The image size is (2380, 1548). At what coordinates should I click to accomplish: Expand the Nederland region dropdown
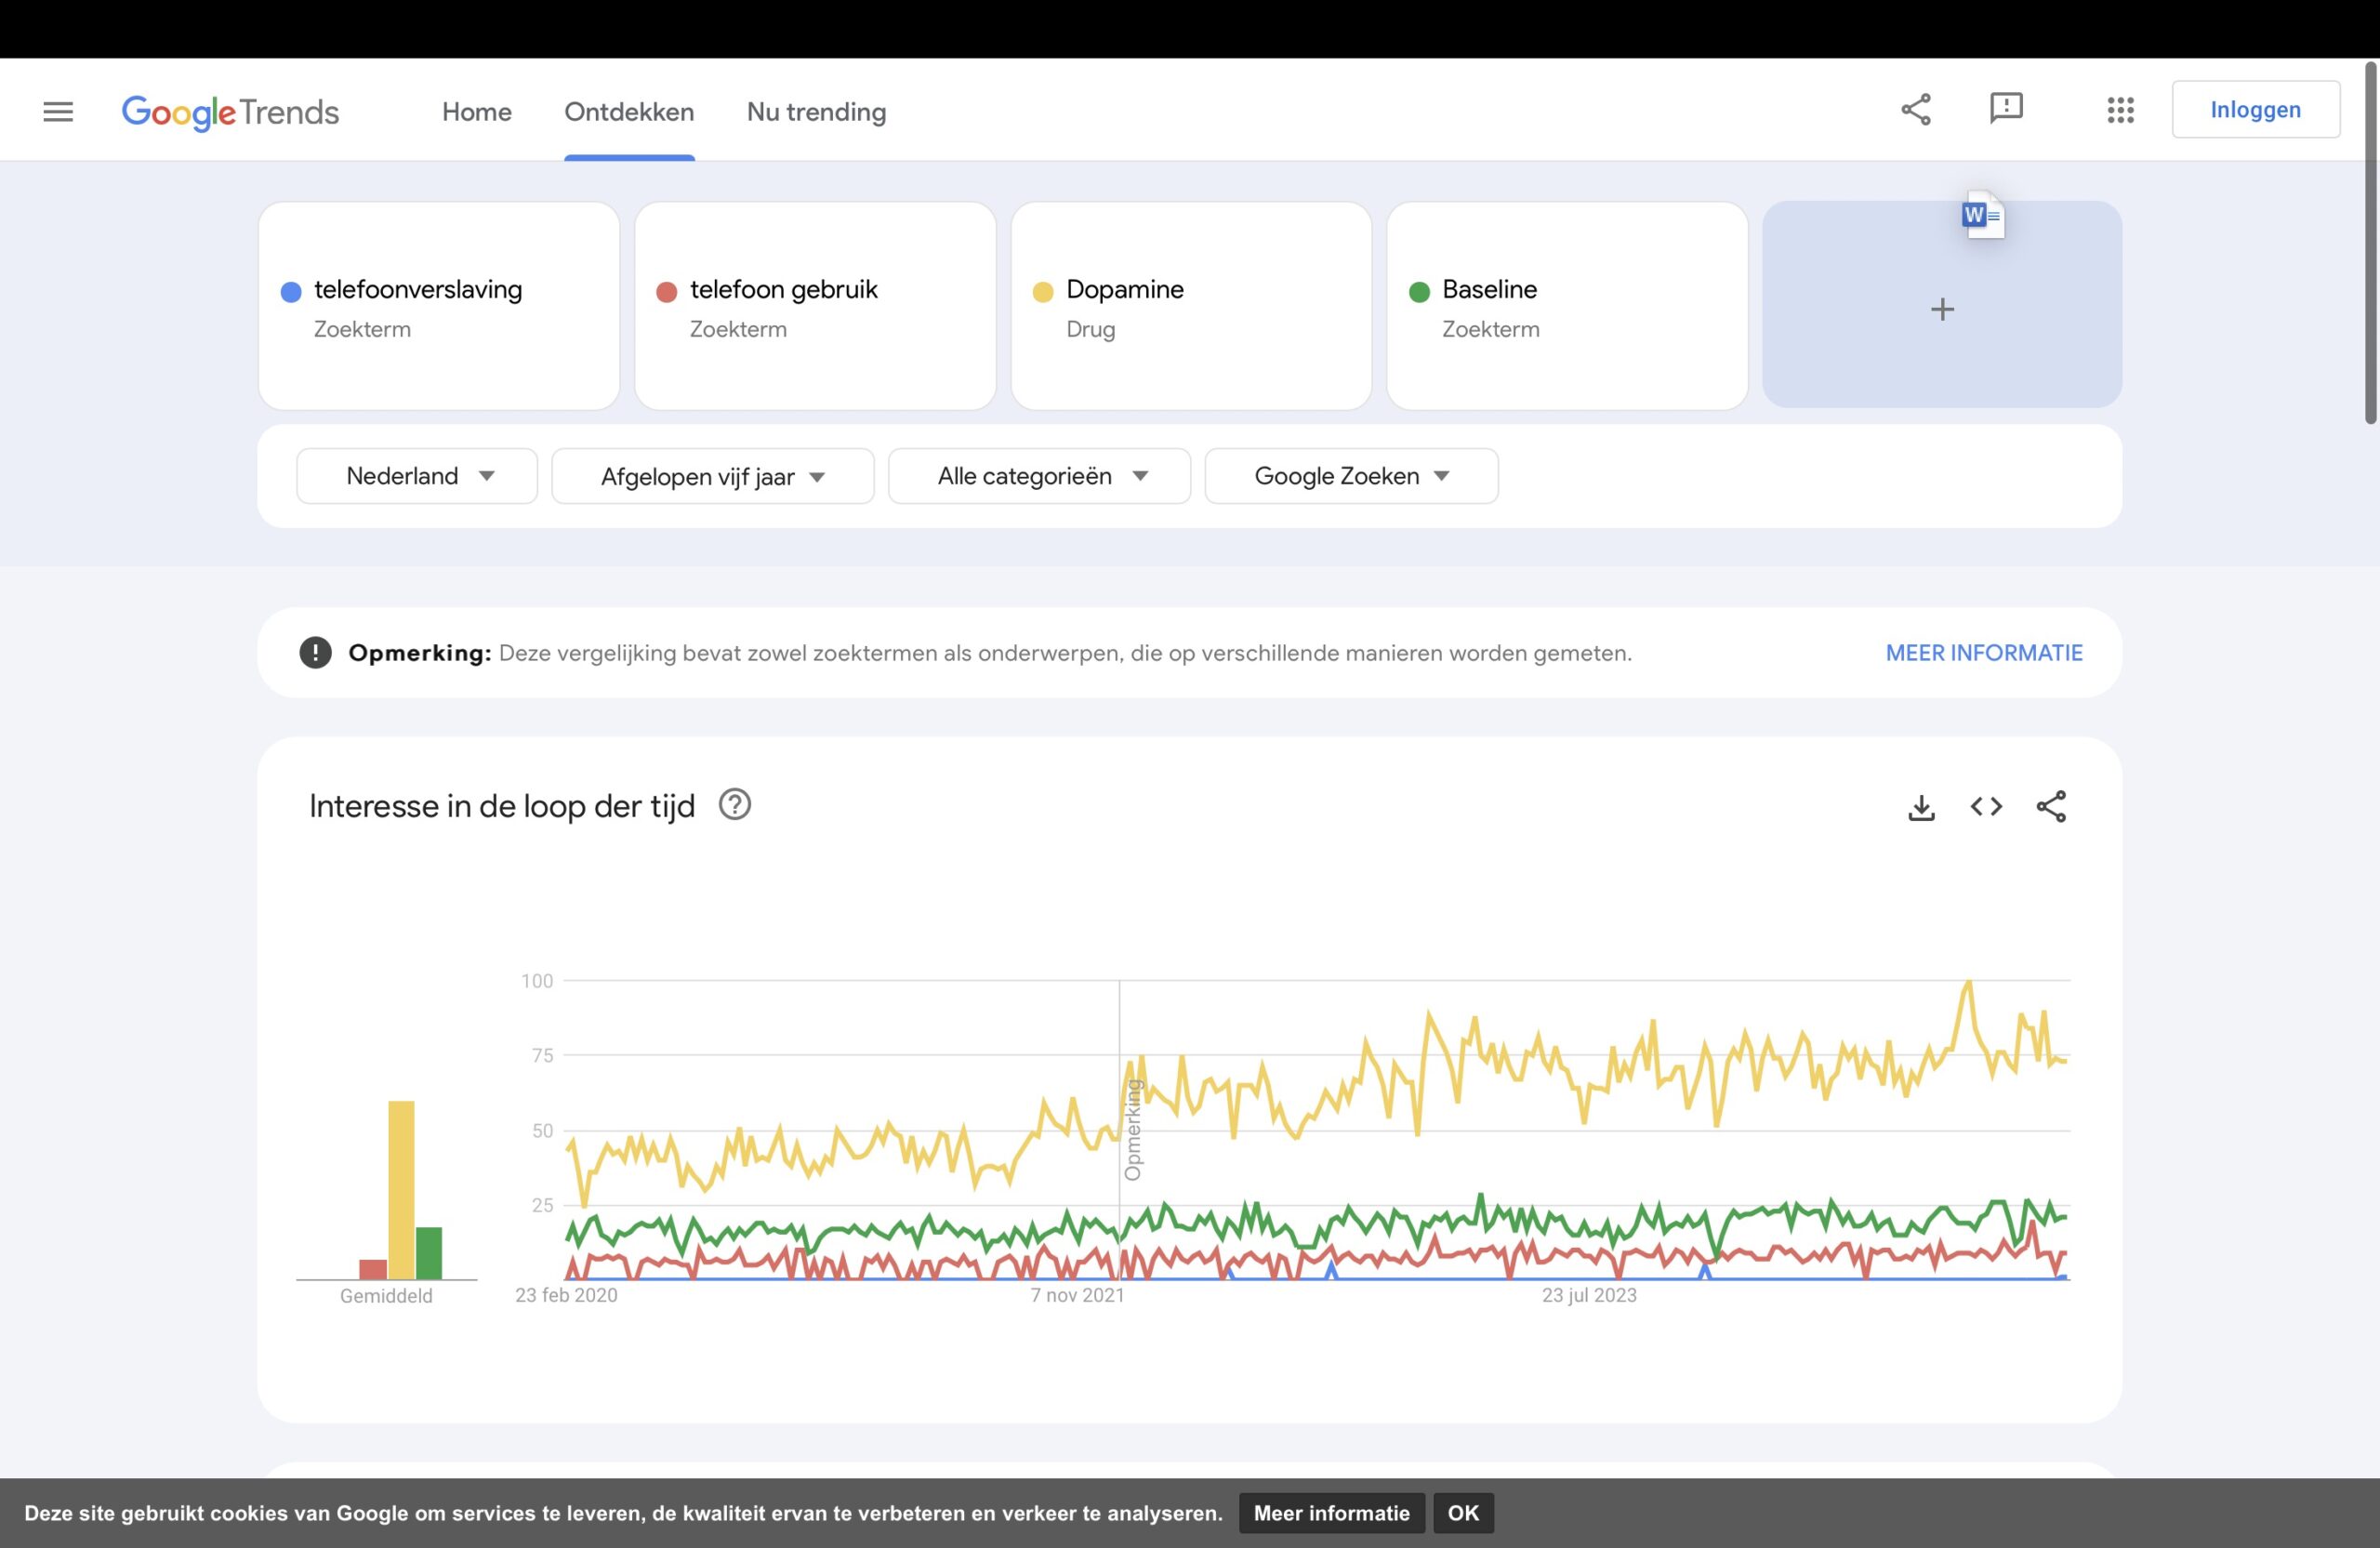[417, 476]
